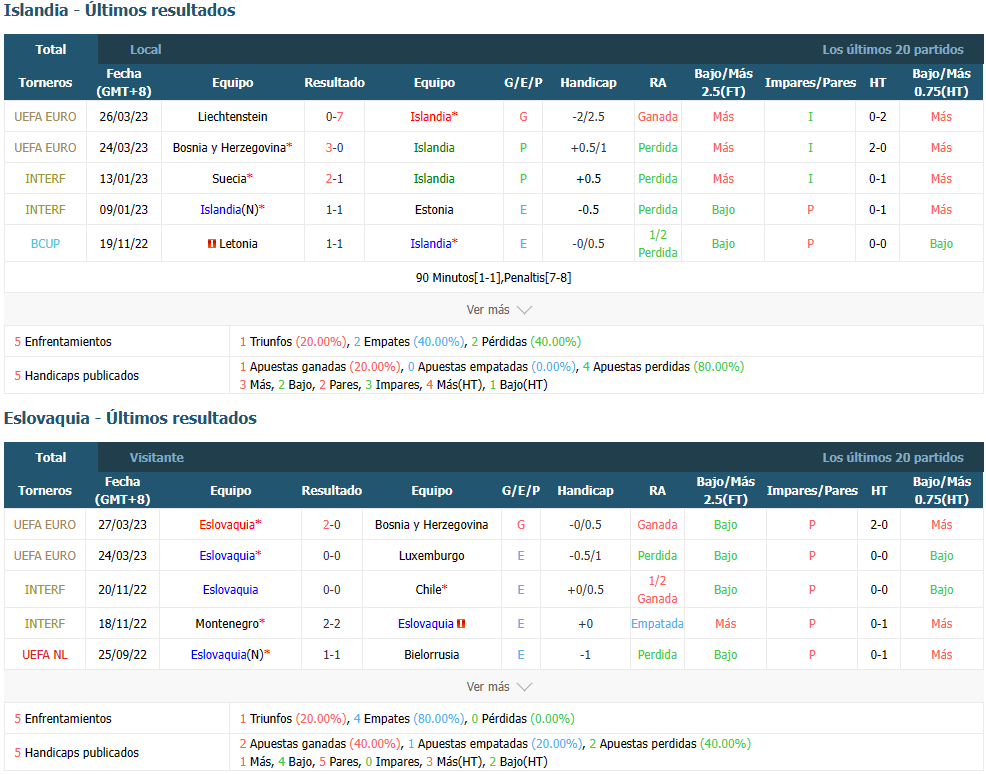The width and height of the screenshot is (986, 774).
Task: Click INTERF tournament on 13/01/23 row
Action: [x=45, y=179]
